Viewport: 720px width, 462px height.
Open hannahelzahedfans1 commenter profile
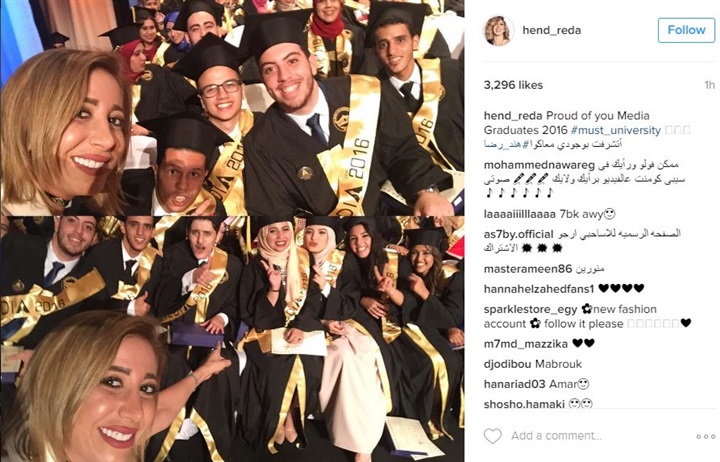click(x=539, y=289)
